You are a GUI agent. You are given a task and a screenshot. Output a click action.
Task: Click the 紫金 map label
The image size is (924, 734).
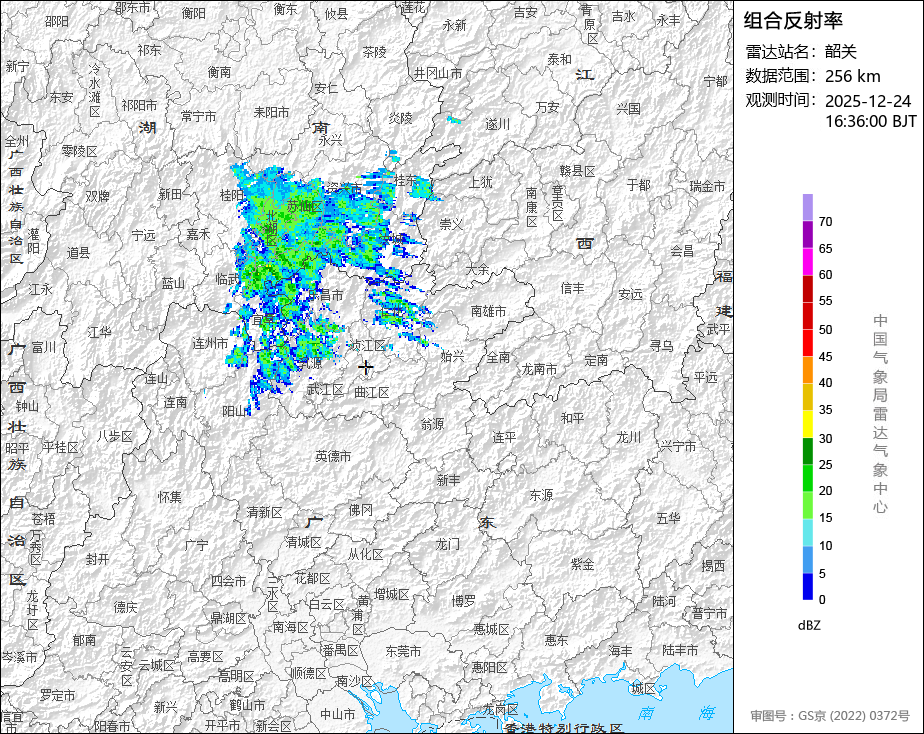tap(582, 564)
